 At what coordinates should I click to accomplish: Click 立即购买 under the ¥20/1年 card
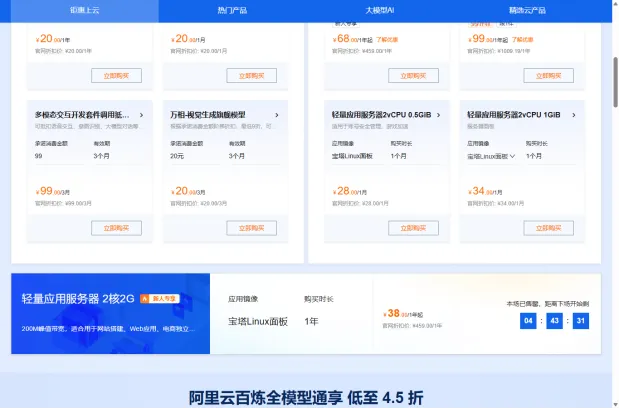pyautogui.click(x=116, y=76)
